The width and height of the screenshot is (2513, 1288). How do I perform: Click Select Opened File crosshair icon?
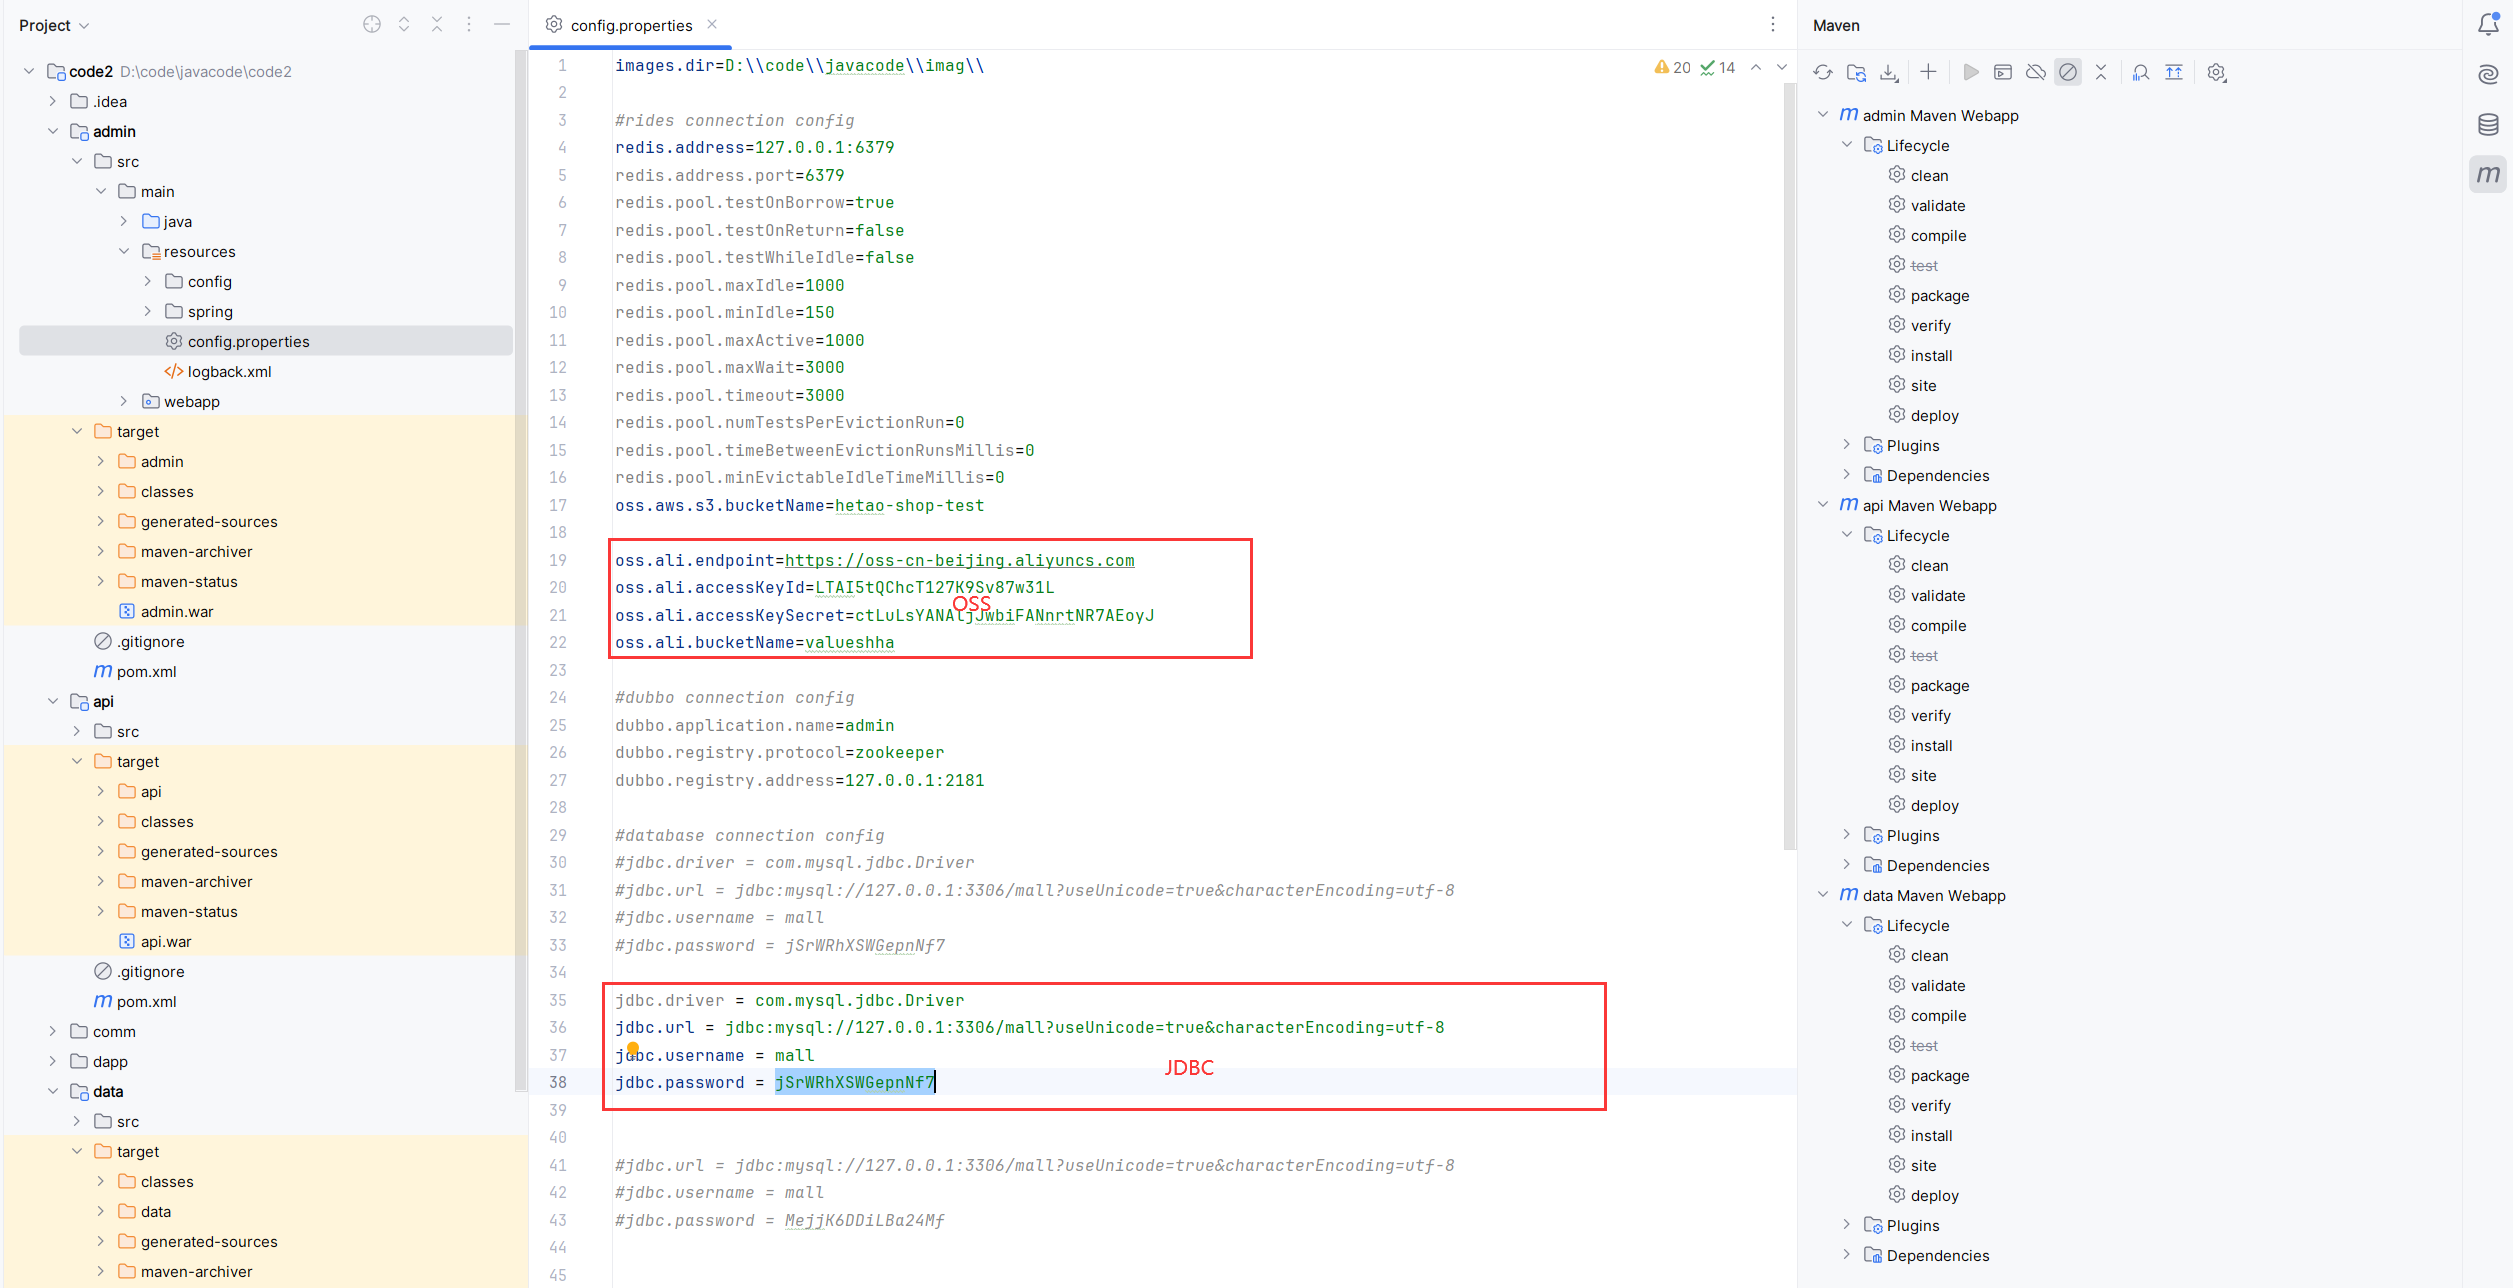[x=372, y=24]
